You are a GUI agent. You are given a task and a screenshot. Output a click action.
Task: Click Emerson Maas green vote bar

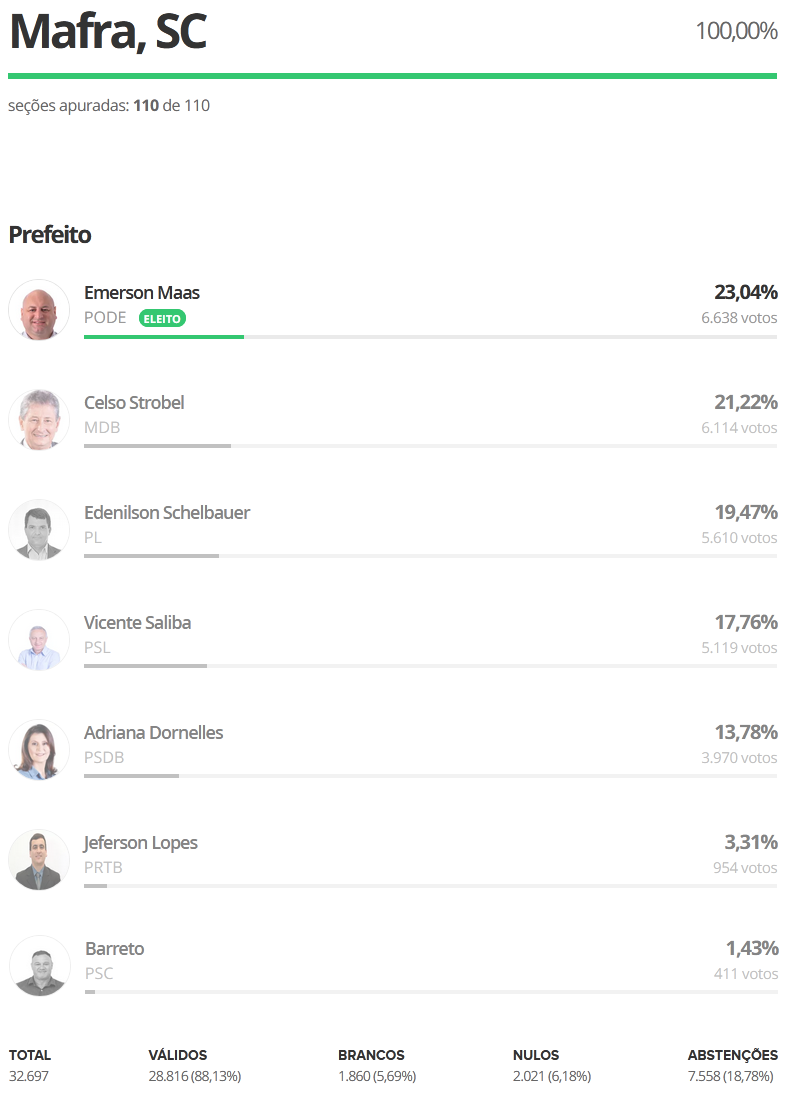coord(164,337)
